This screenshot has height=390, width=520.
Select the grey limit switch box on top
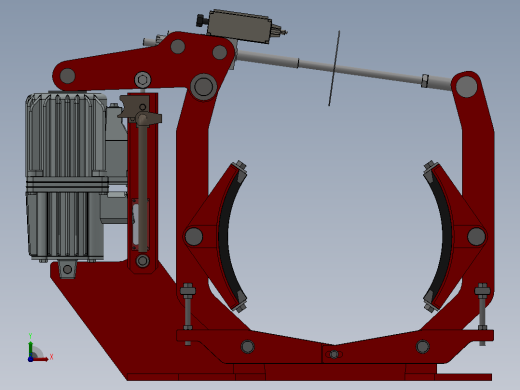click(239, 27)
